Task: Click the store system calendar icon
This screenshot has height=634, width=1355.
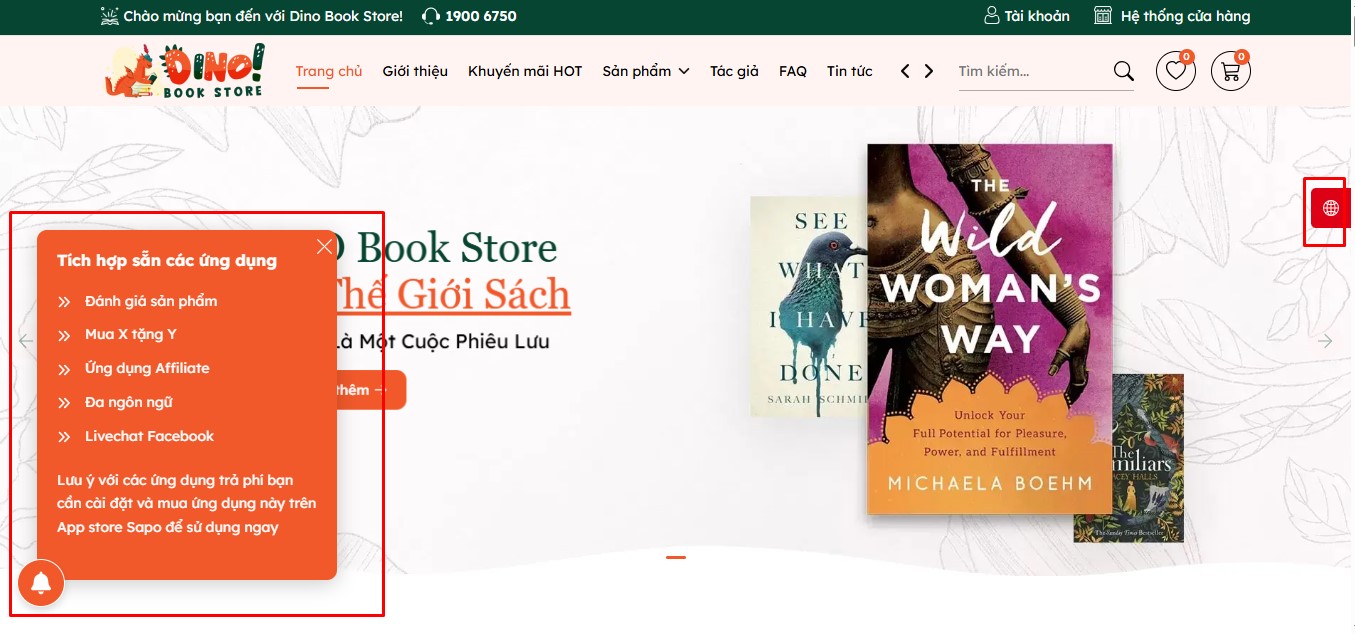Action: 1103,16
